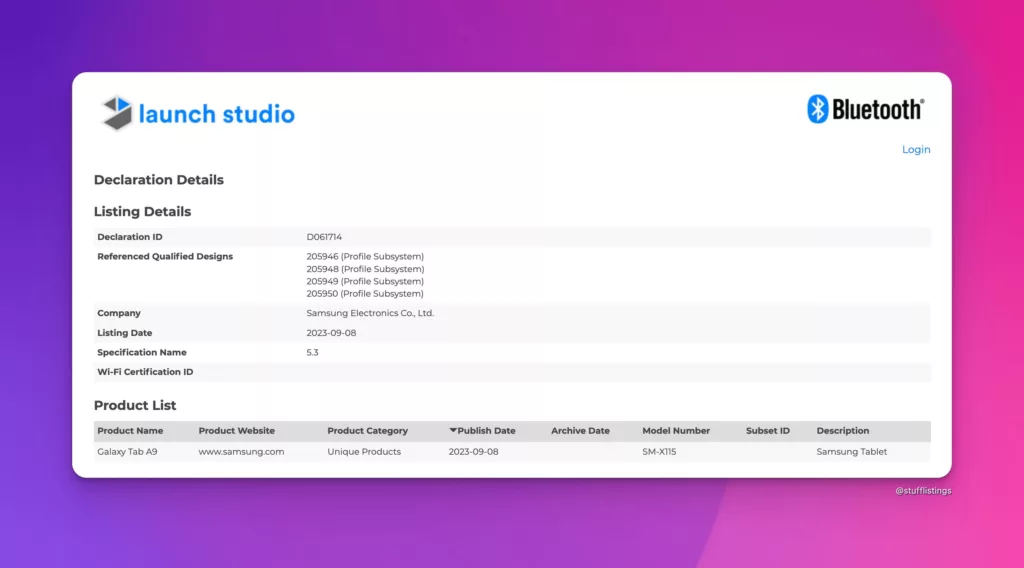Open the Login link
The width and height of the screenshot is (1024, 568).
click(x=915, y=150)
